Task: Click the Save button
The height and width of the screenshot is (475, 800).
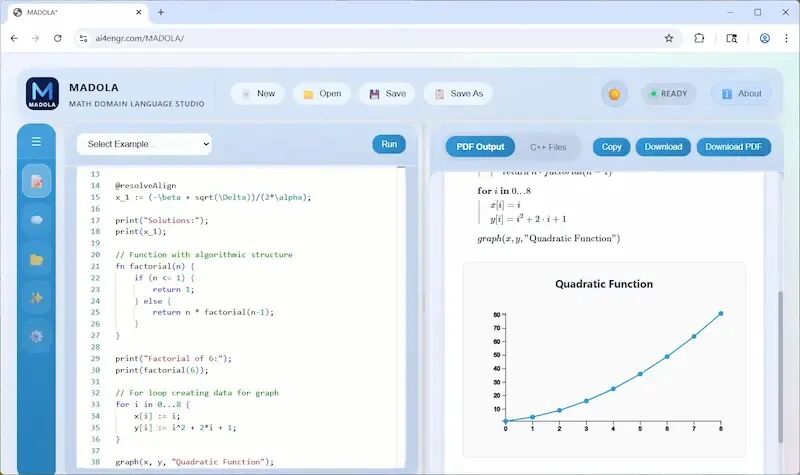Action: 387,94
